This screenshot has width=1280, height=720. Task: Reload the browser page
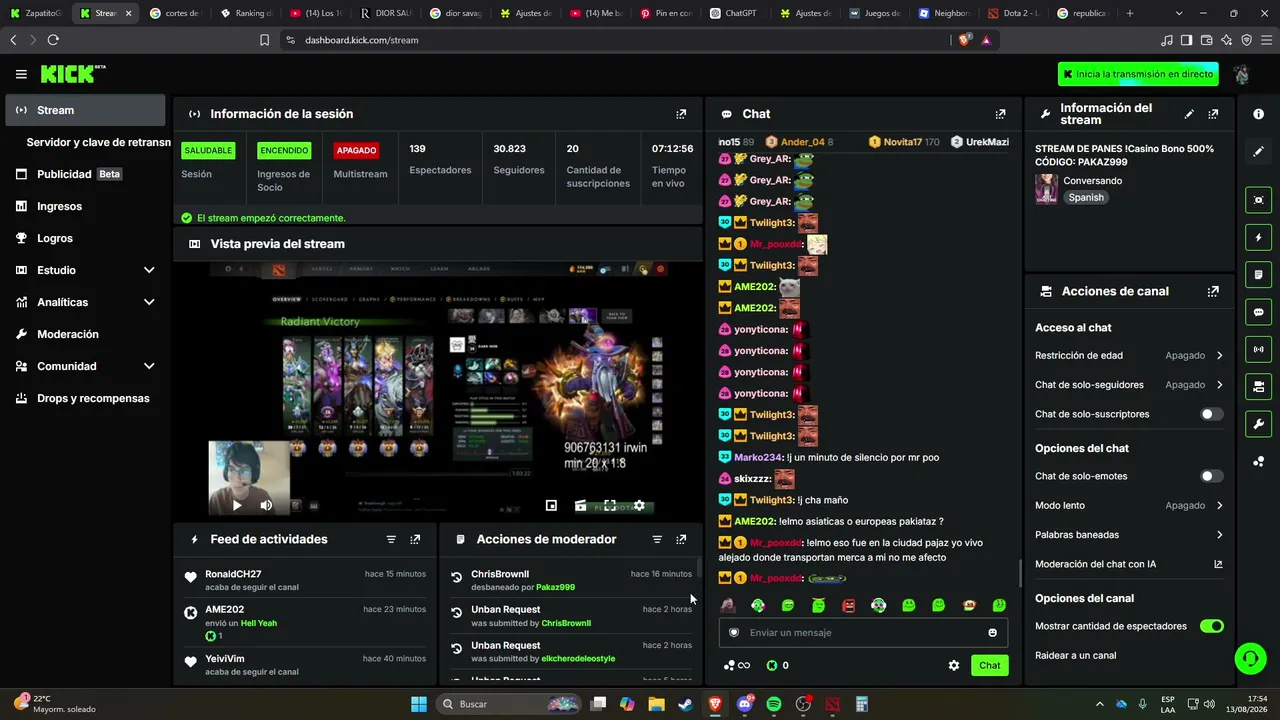[53, 40]
